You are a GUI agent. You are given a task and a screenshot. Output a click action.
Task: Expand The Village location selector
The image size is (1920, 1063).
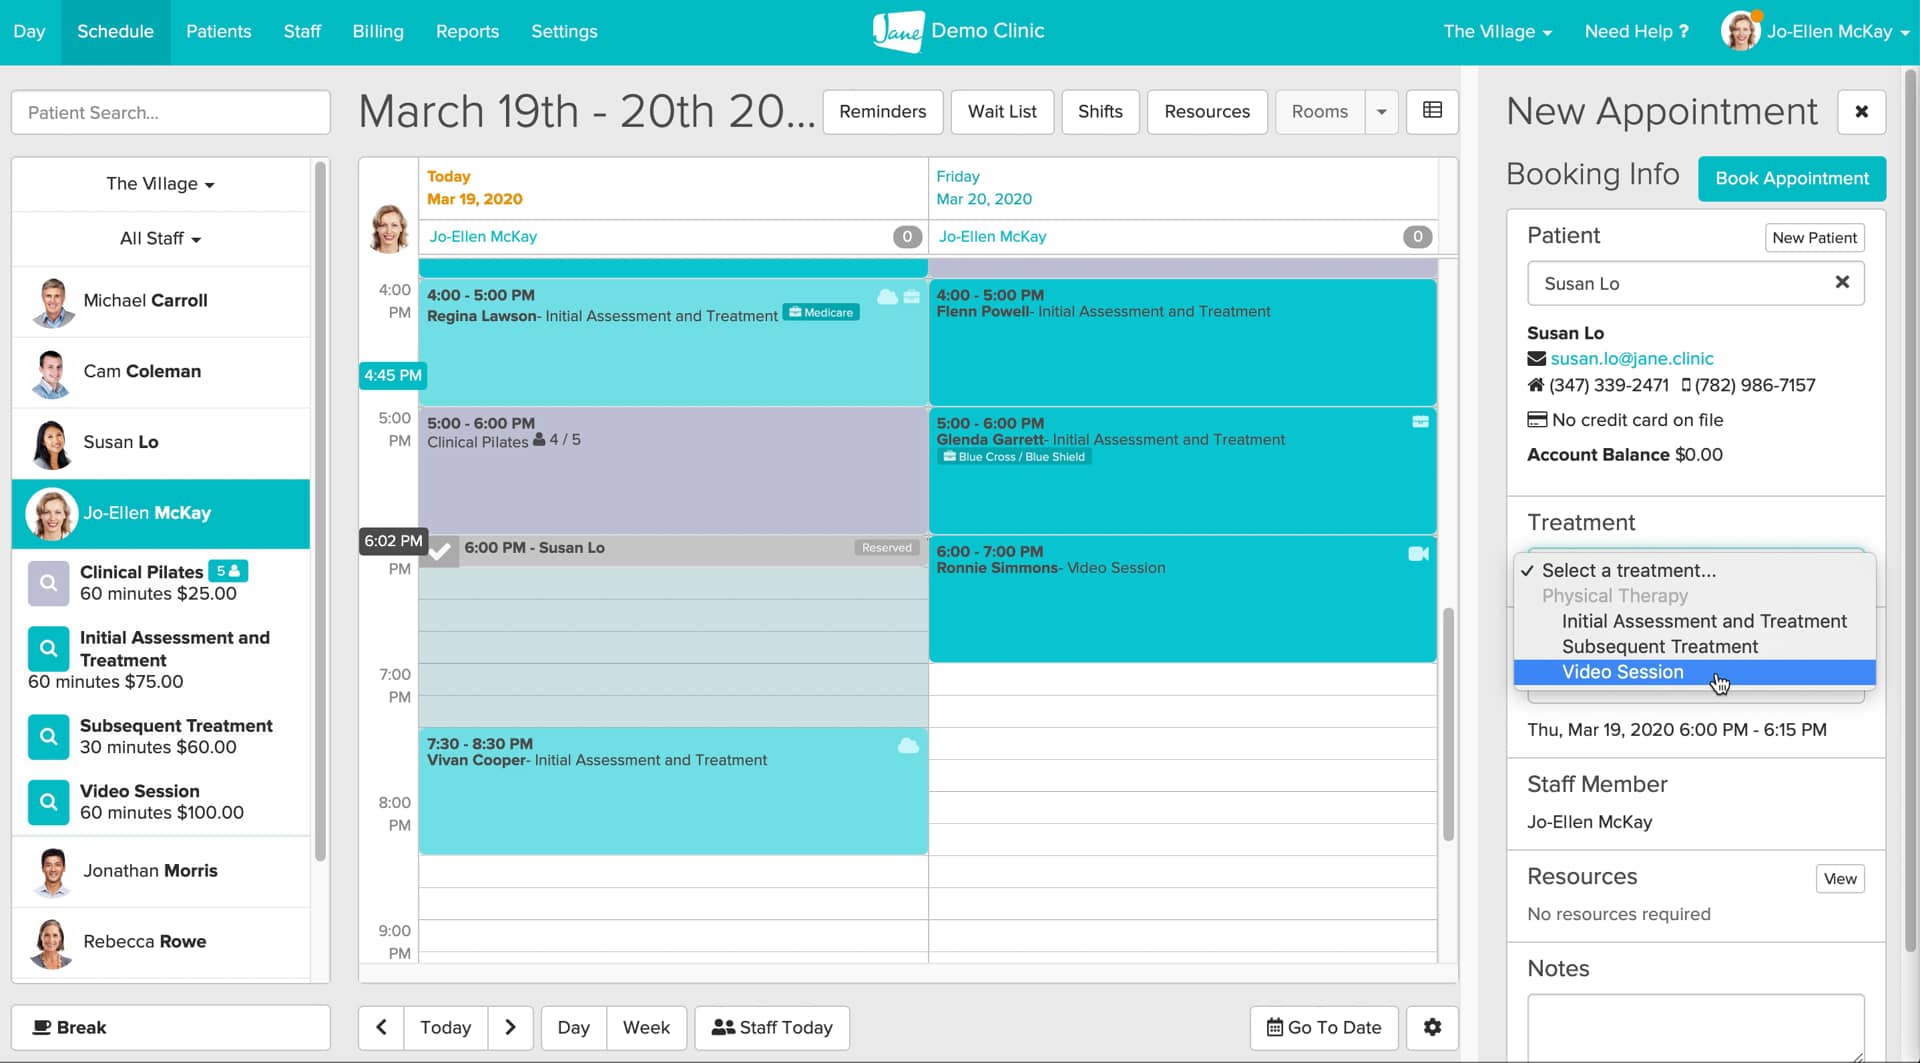pyautogui.click(x=158, y=183)
